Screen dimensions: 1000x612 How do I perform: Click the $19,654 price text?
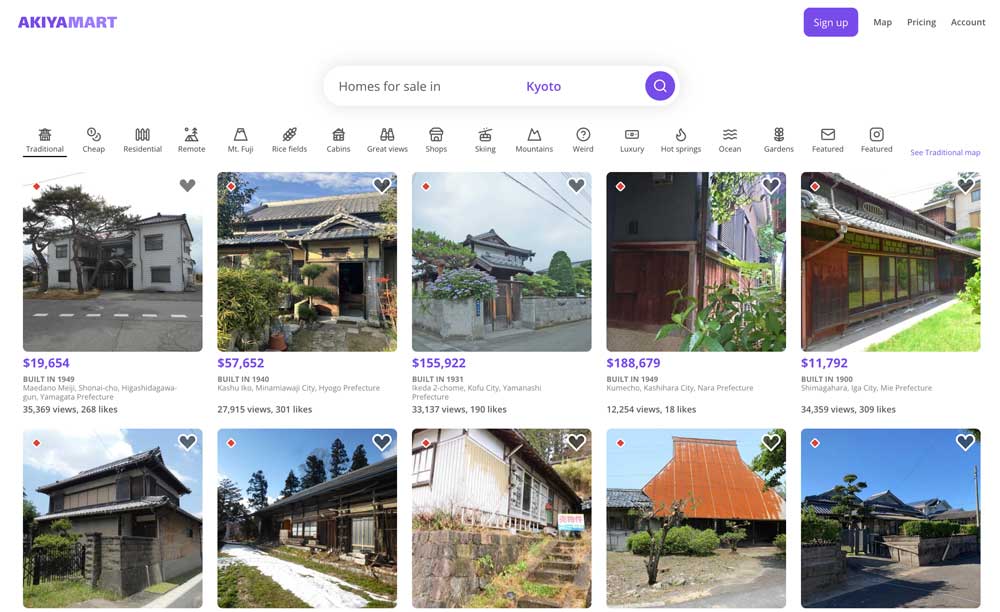point(46,363)
